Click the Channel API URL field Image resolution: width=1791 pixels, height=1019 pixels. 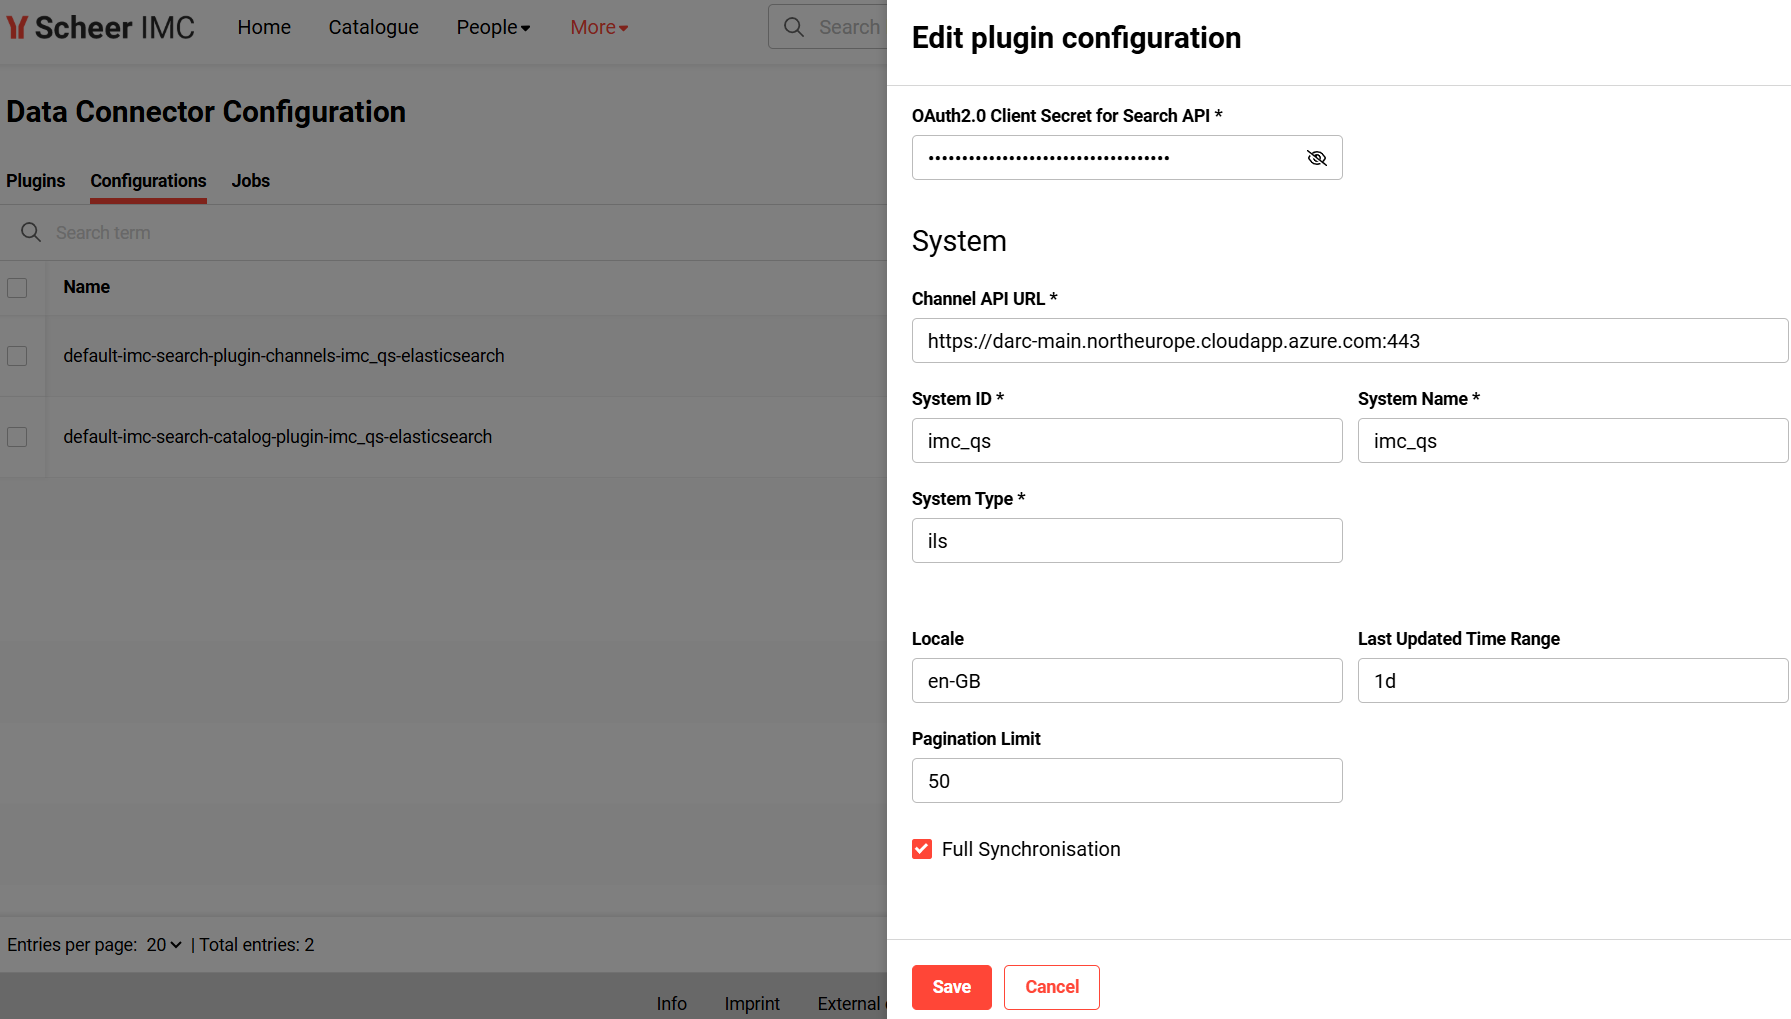[1349, 341]
